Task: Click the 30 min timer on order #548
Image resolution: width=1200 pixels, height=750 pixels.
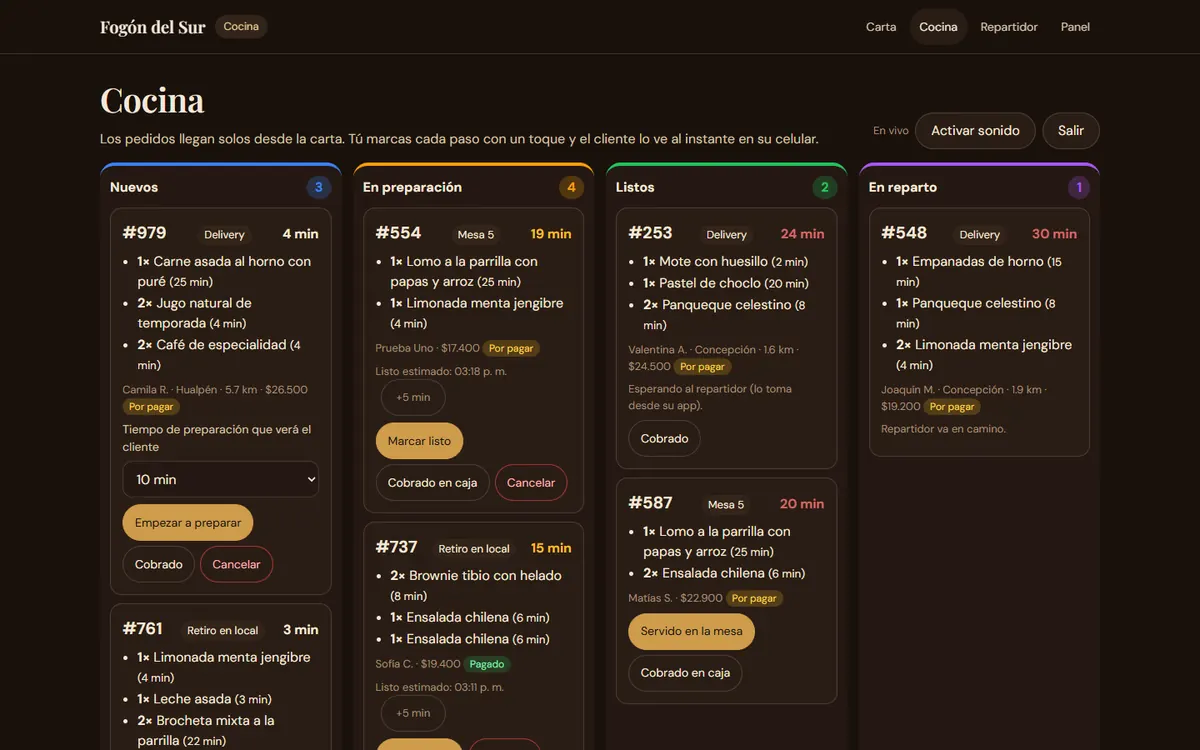Action: coord(1054,234)
